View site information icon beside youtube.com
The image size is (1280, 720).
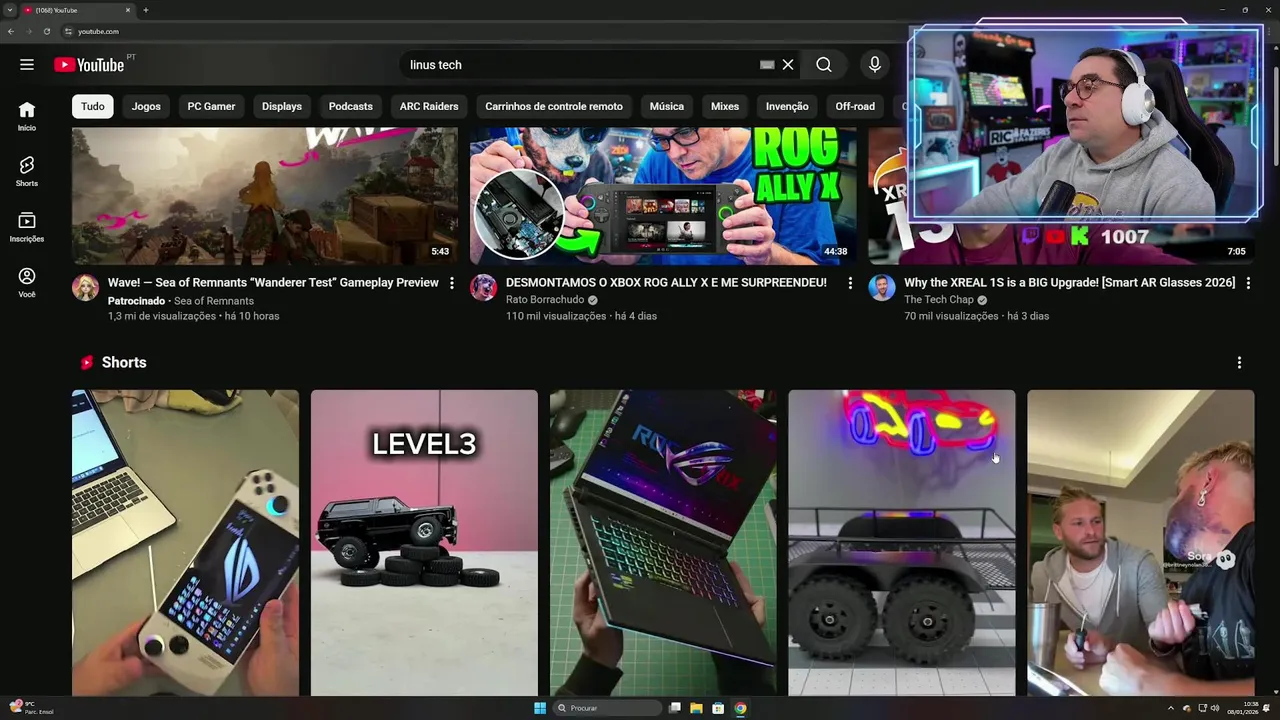[x=68, y=31]
